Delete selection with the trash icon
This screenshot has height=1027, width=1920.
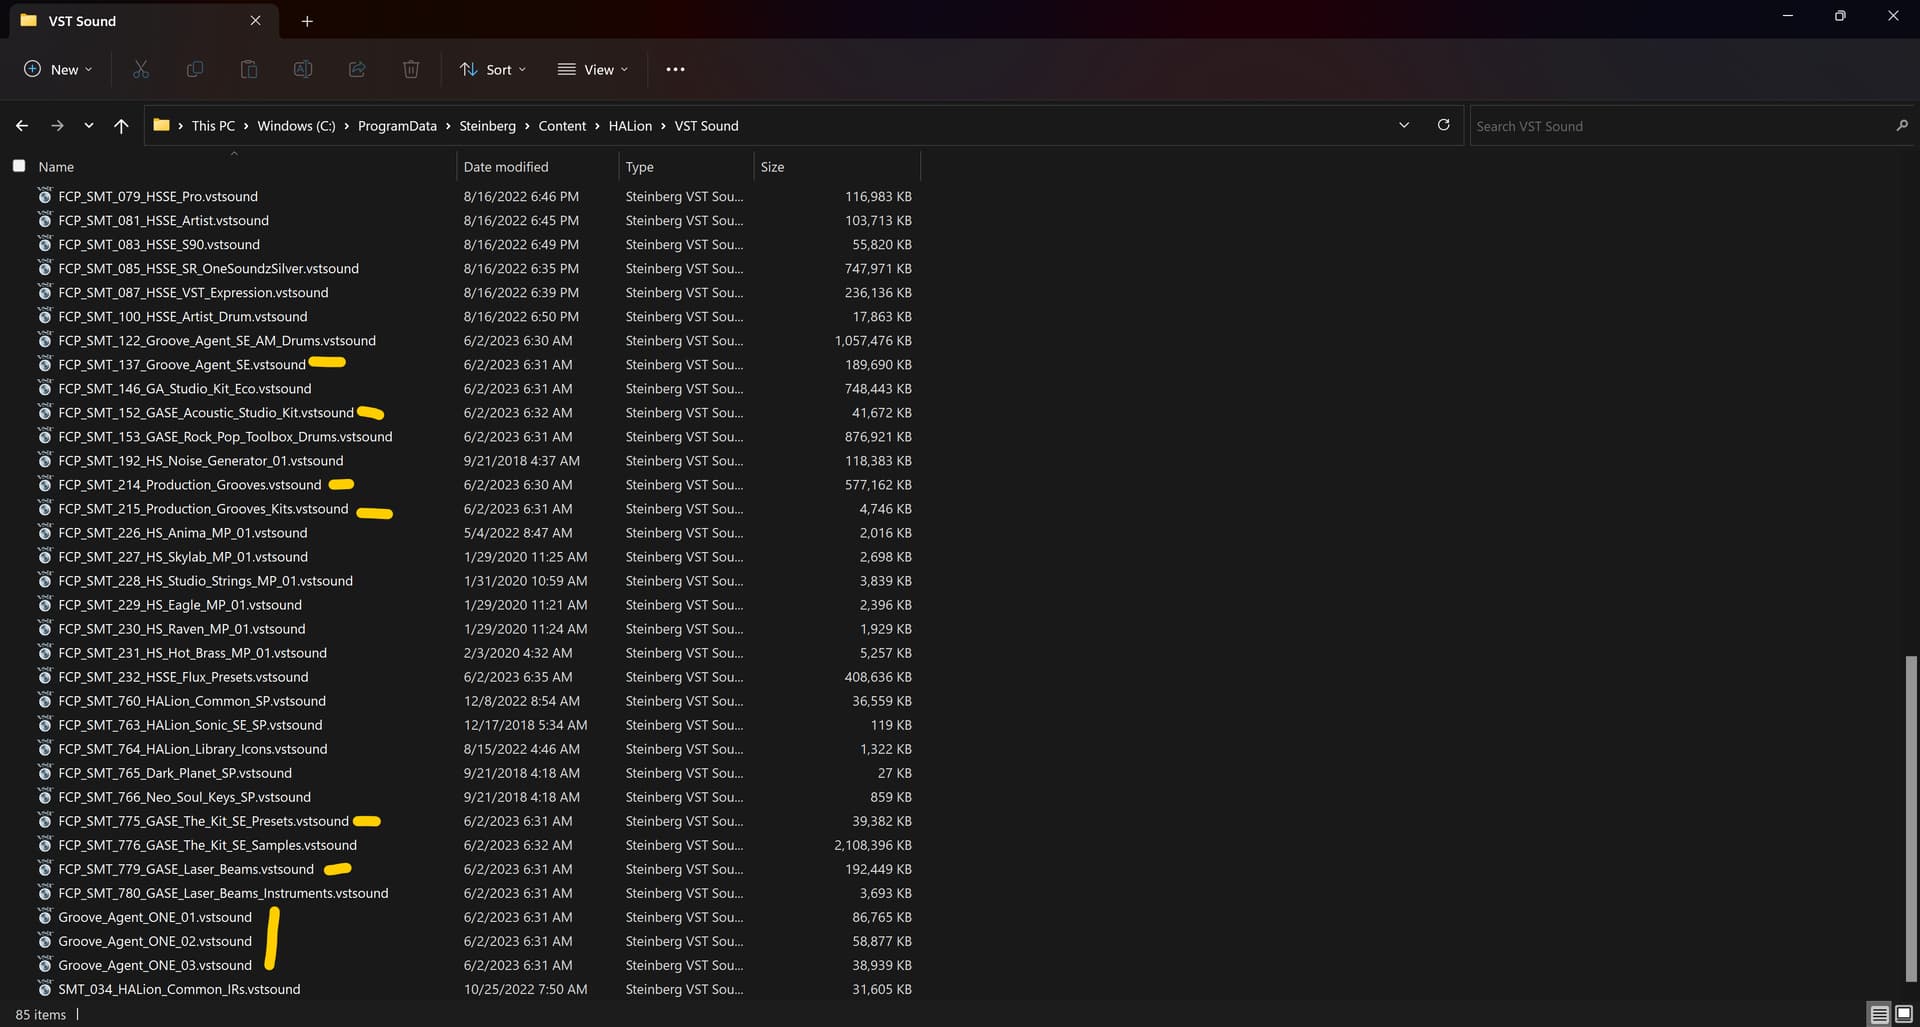click(410, 69)
